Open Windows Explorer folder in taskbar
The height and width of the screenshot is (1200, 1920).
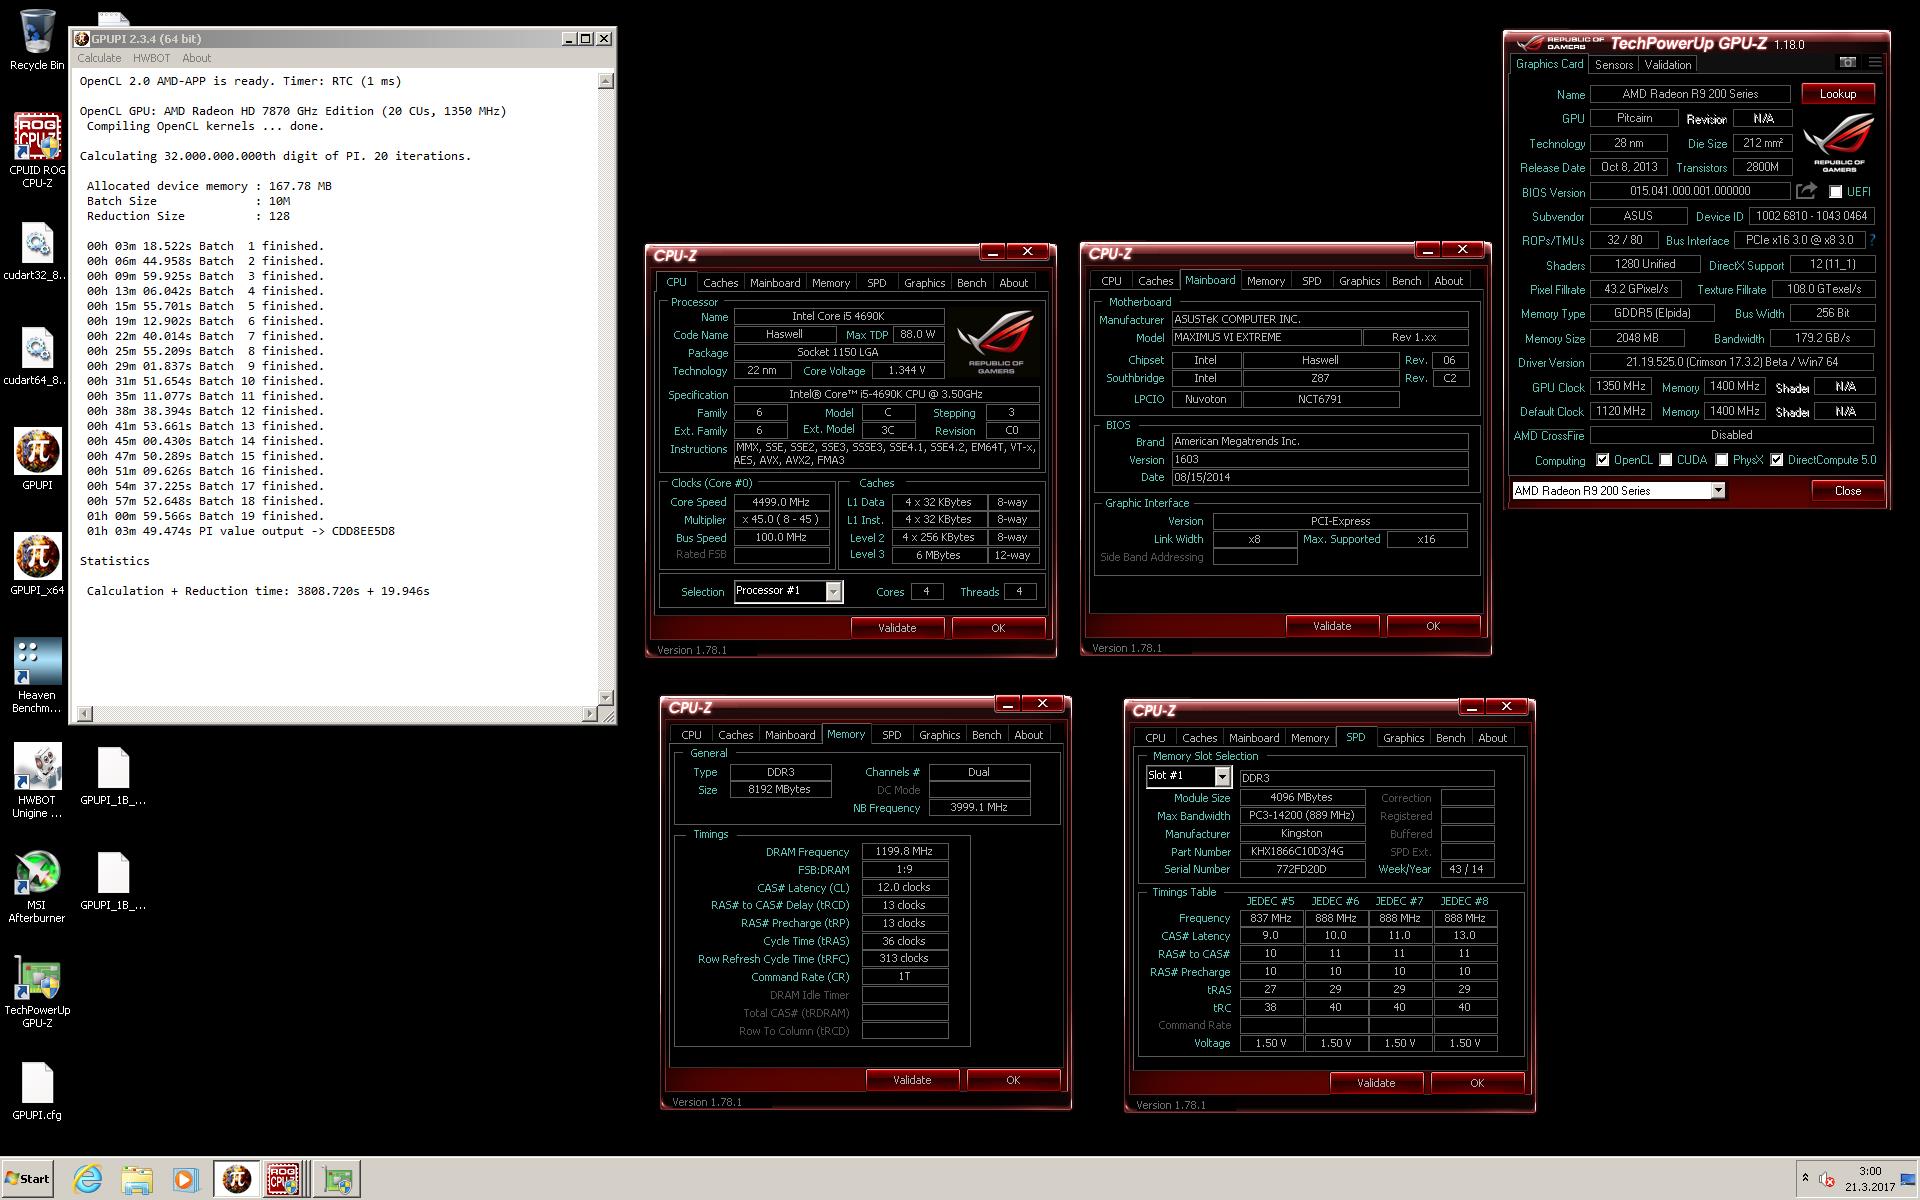pyautogui.click(x=136, y=1179)
